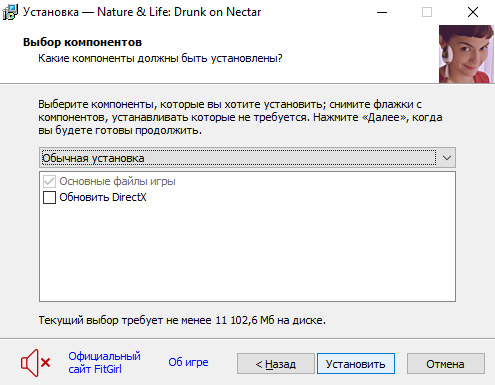
Task: Click the disabled Основные файлы игры checkbox
Action: pyautogui.click(x=49, y=181)
